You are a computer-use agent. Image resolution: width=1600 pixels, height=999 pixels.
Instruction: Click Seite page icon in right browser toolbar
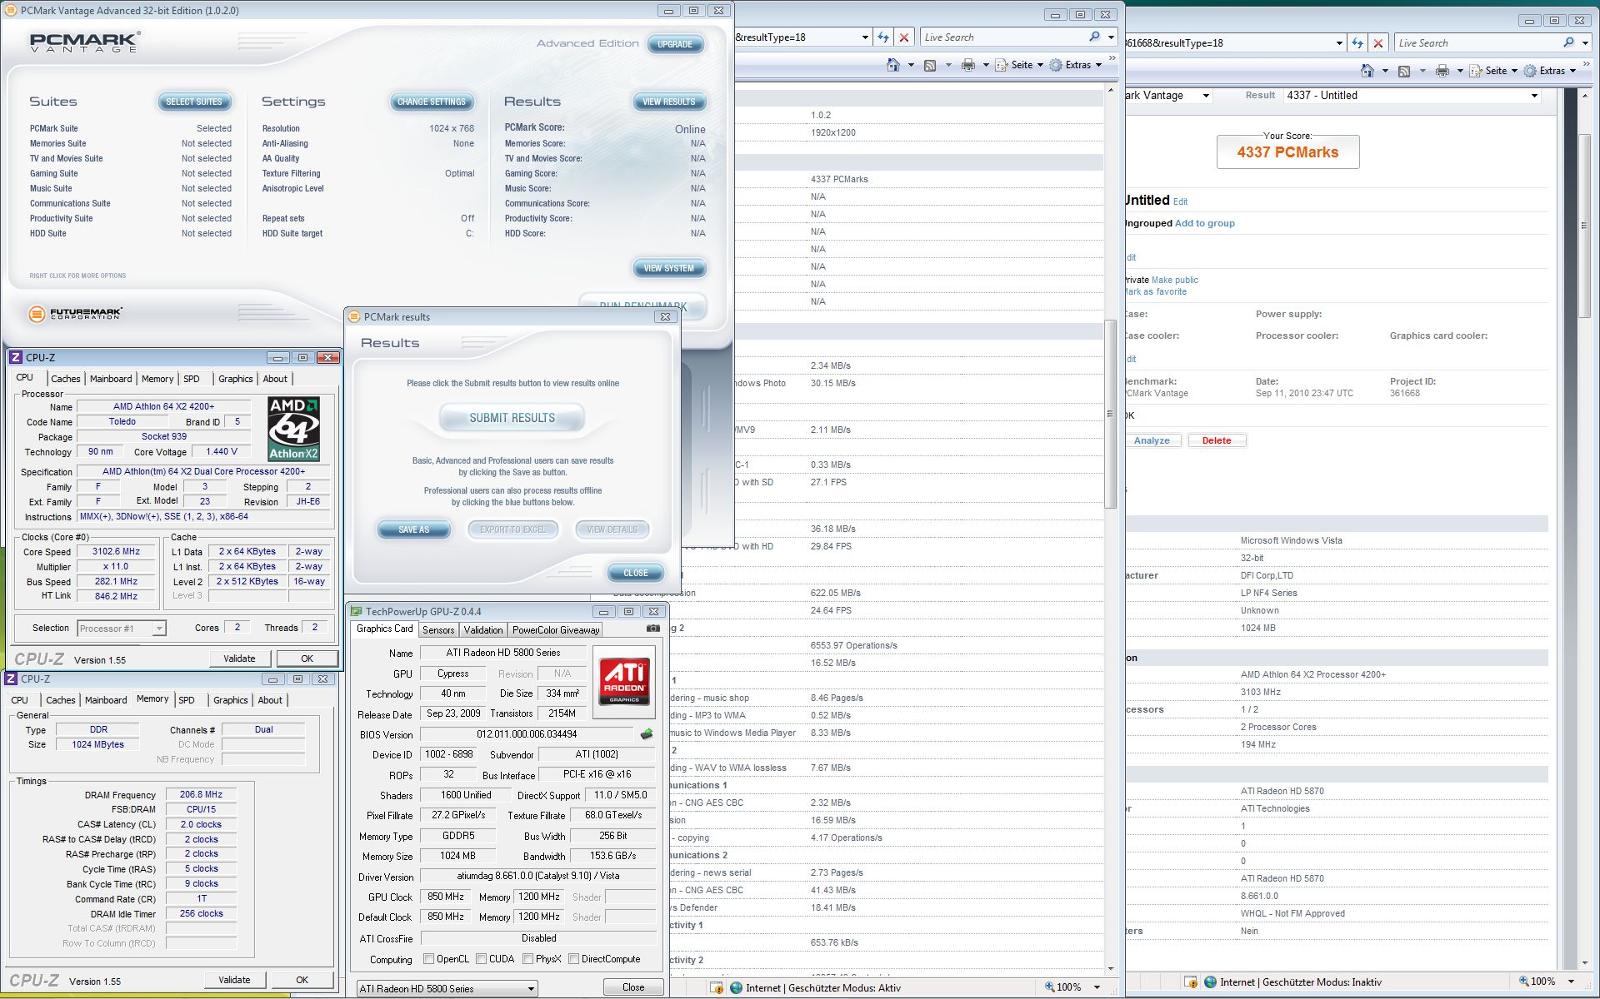click(x=1476, y=71)
